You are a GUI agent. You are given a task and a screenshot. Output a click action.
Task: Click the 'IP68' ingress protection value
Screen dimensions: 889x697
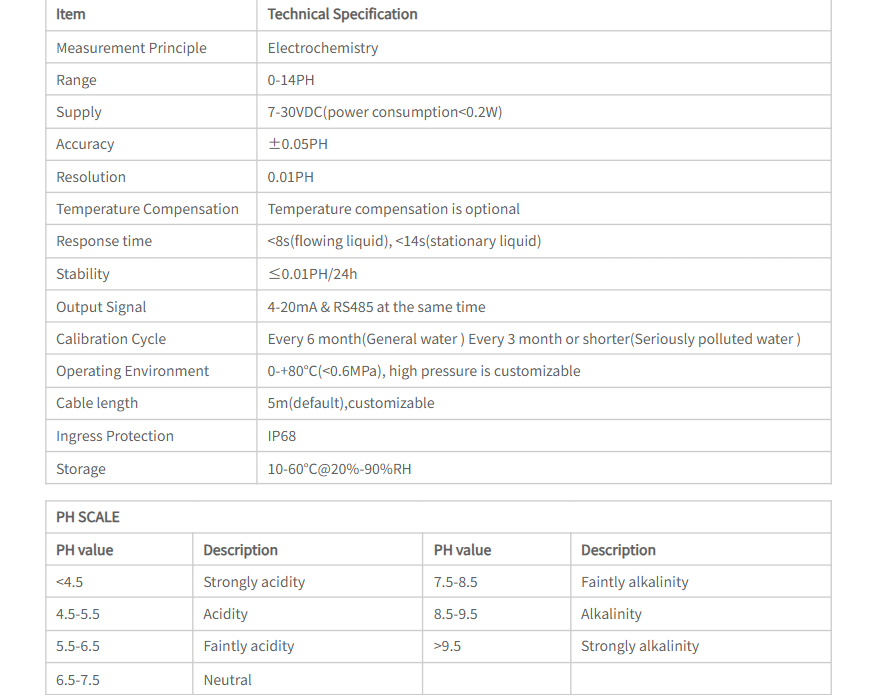coord(282,436)
